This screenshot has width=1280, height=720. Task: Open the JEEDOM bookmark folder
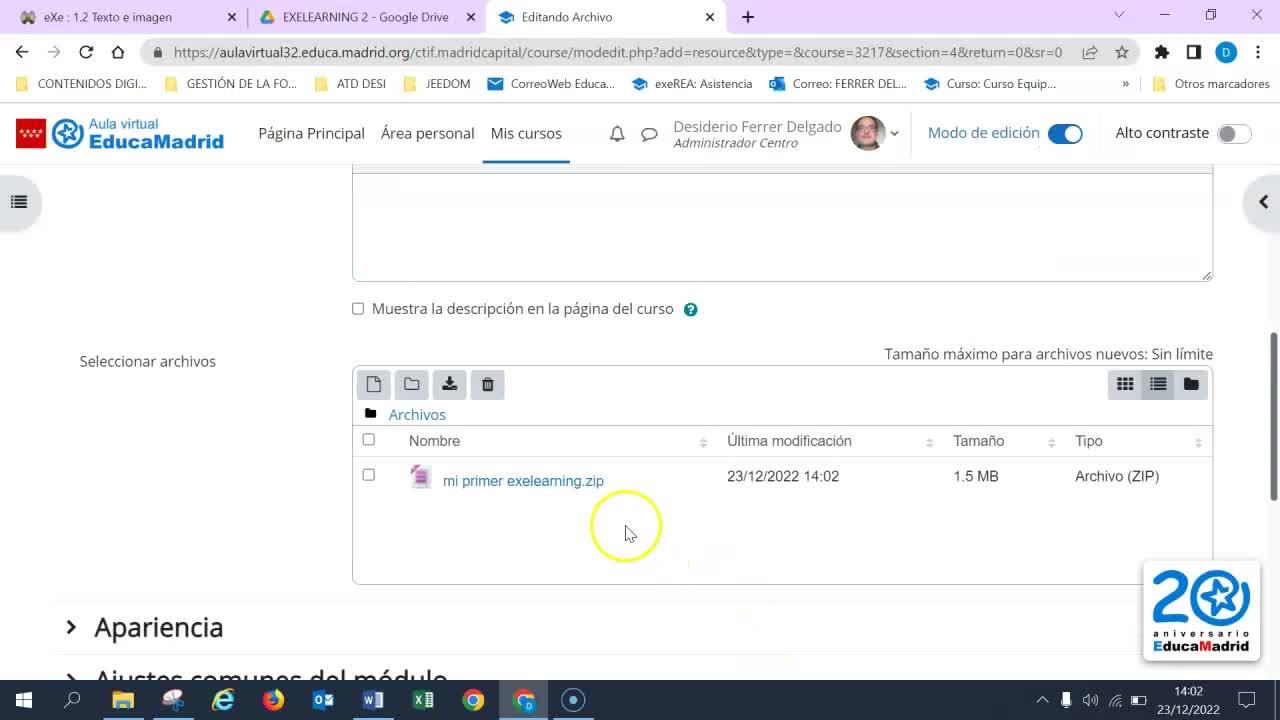pos(436,84)
